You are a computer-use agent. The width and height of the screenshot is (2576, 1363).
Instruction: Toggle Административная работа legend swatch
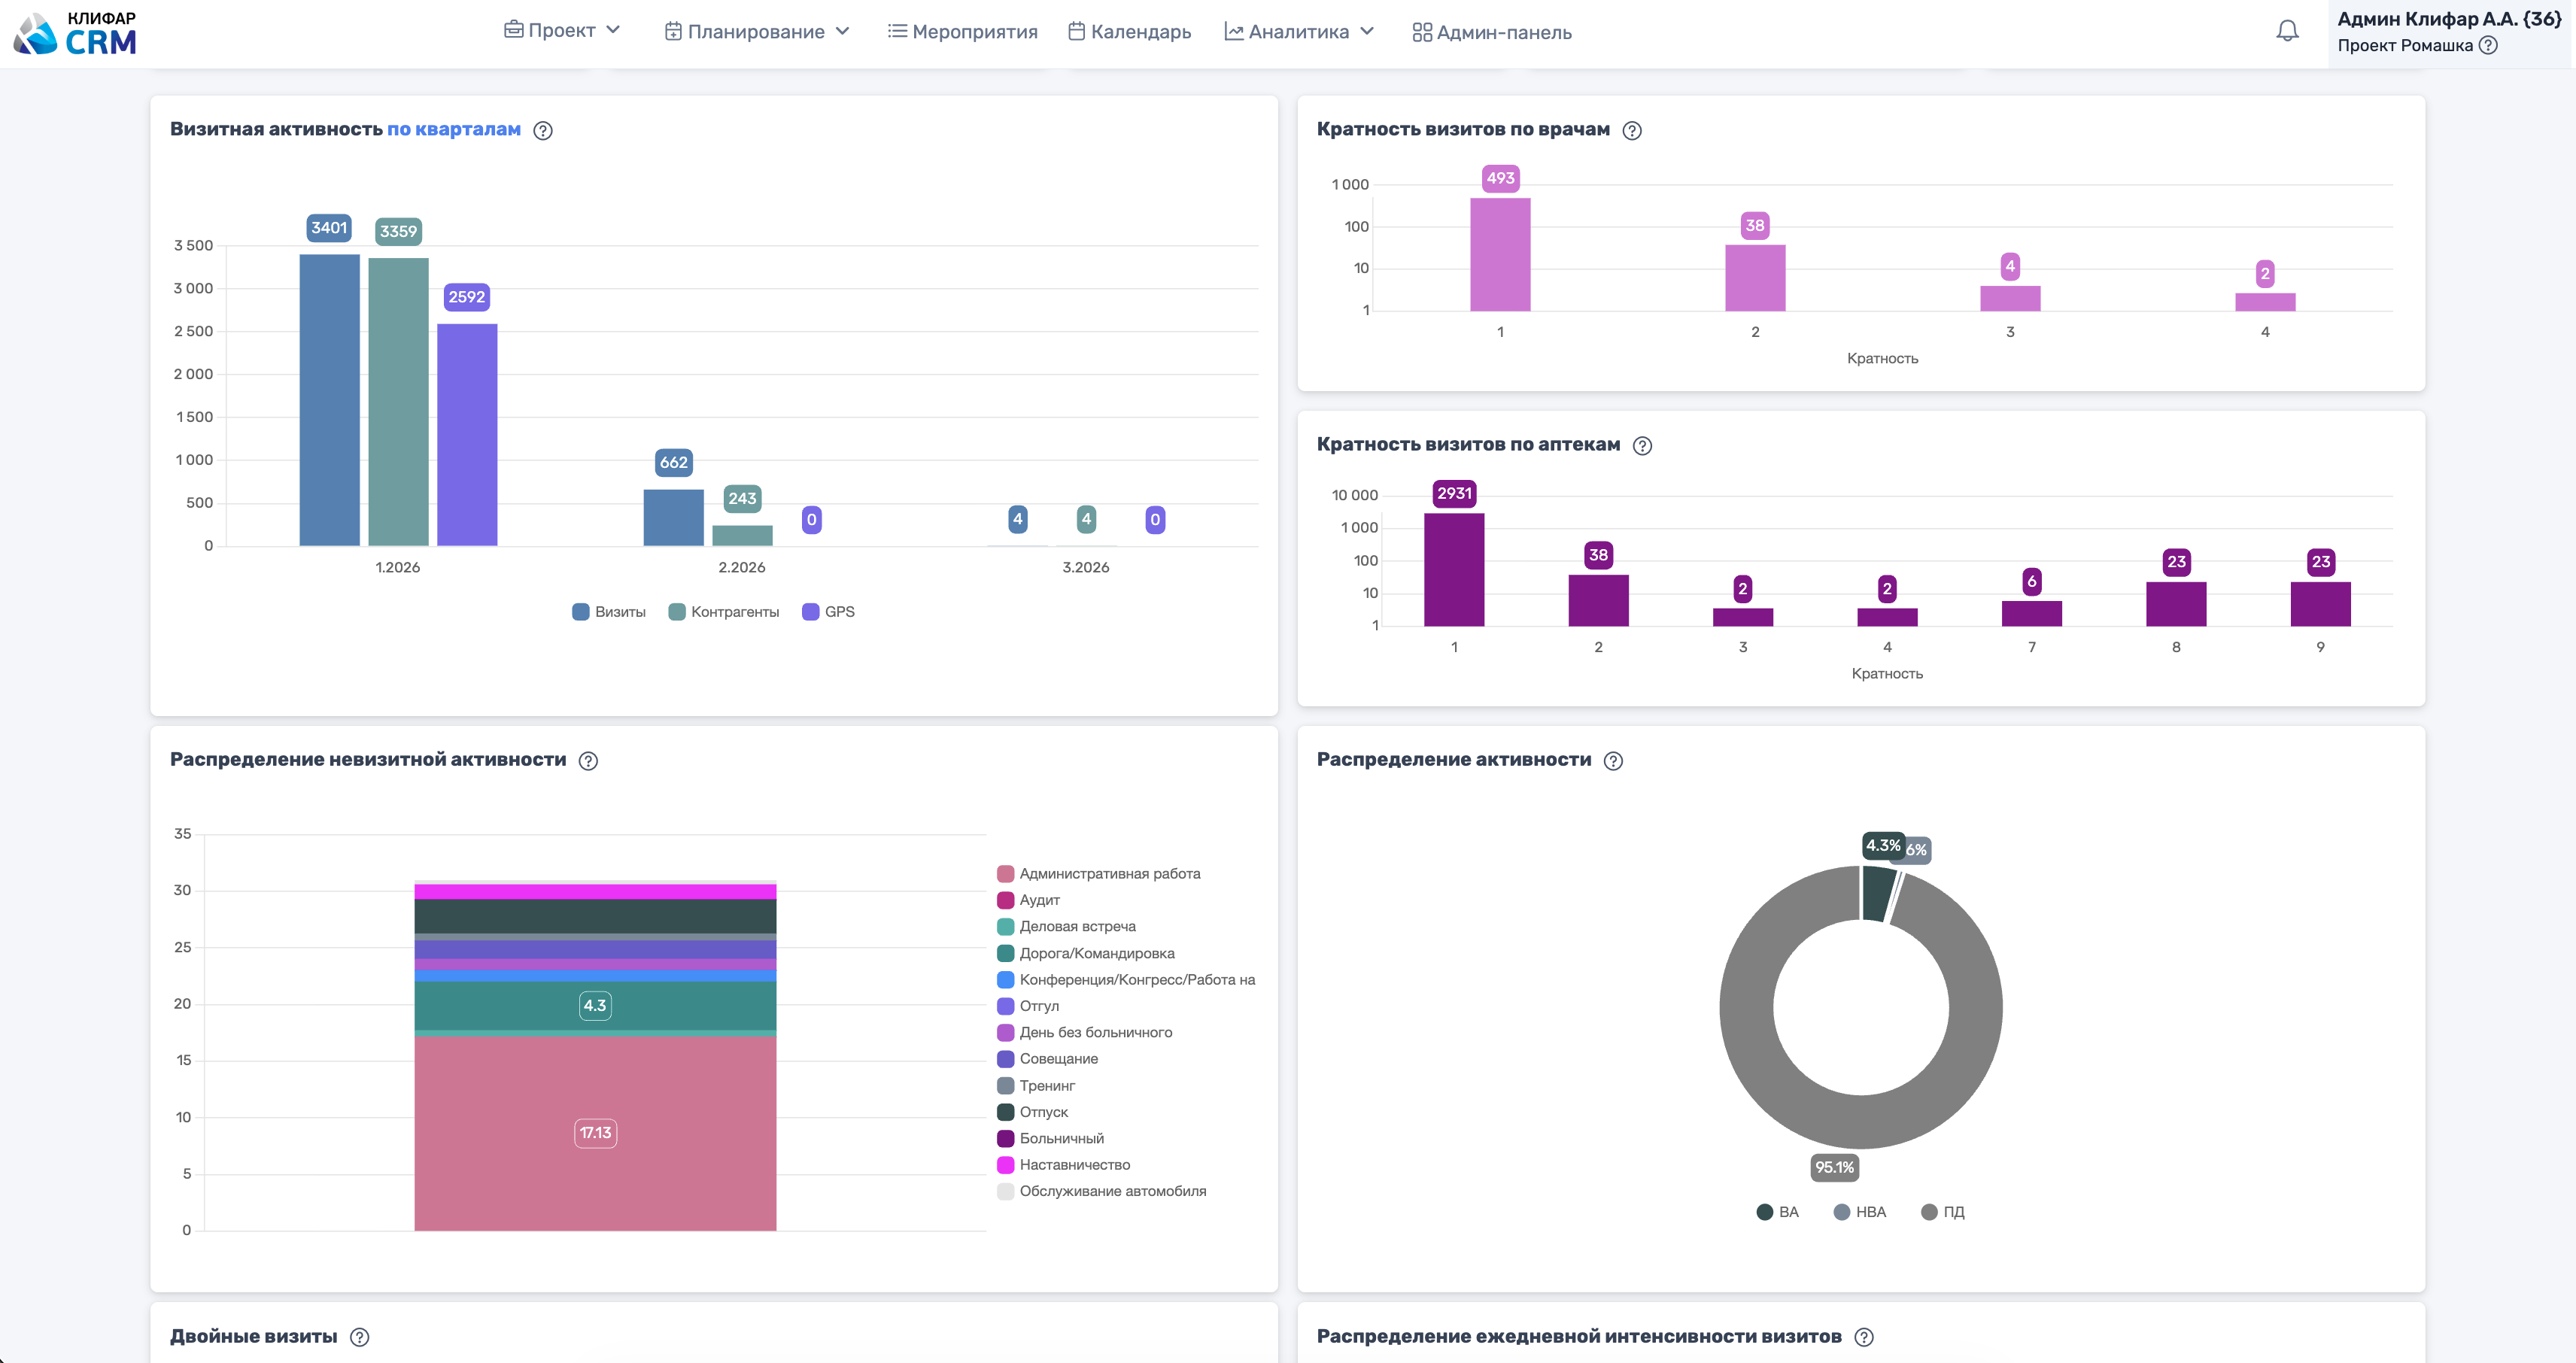coord(1006,874)
